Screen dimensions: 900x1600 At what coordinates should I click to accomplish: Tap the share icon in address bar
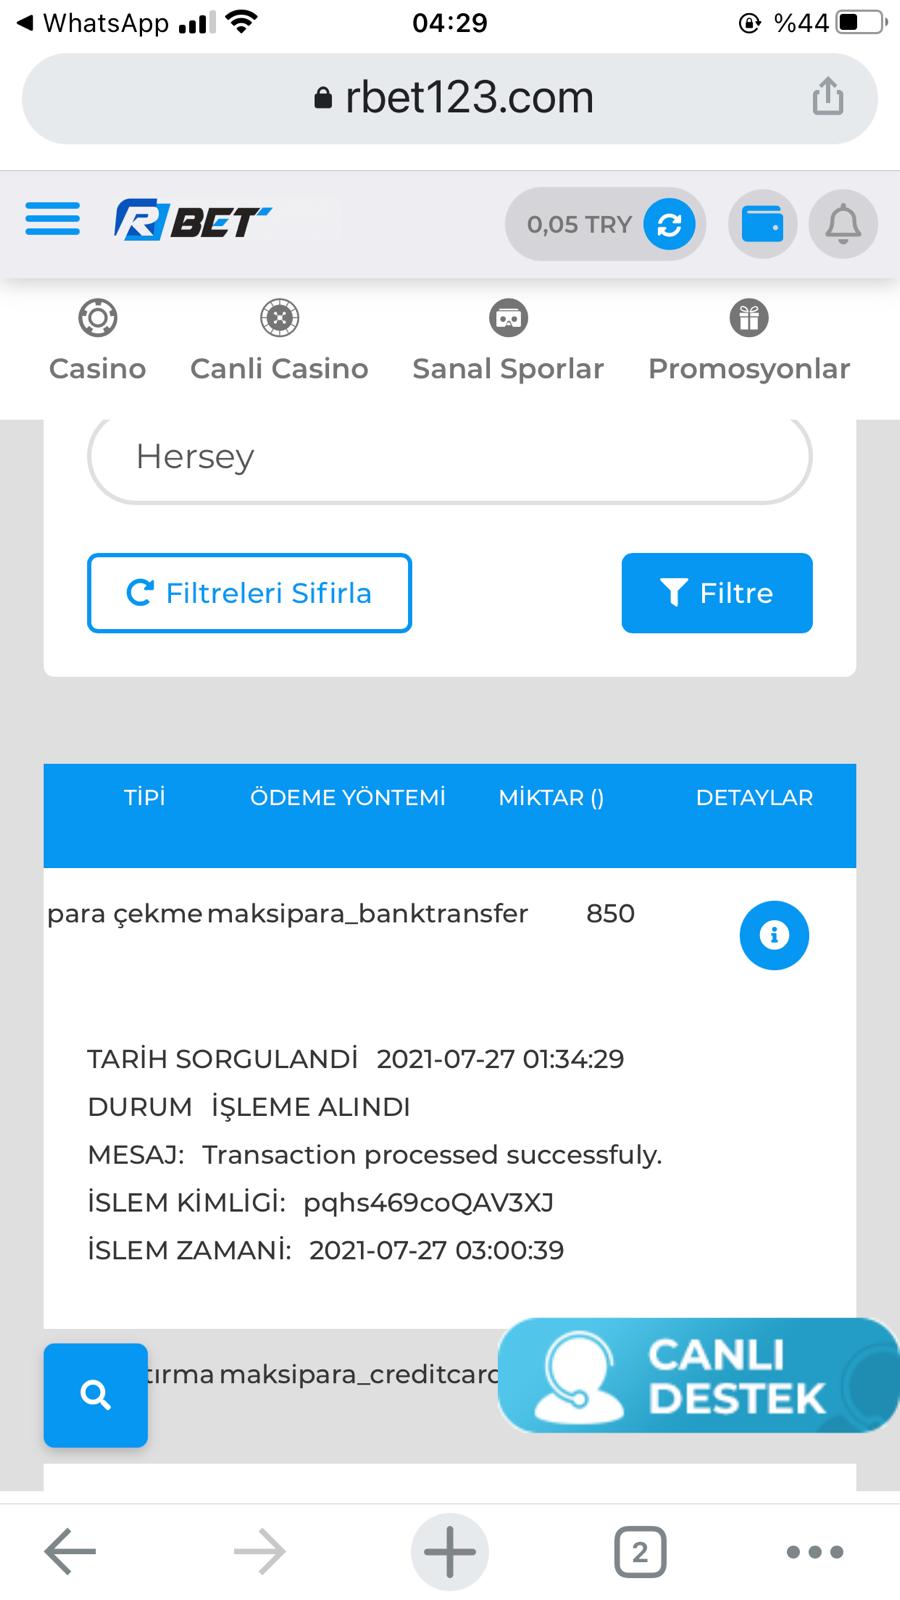828,97
